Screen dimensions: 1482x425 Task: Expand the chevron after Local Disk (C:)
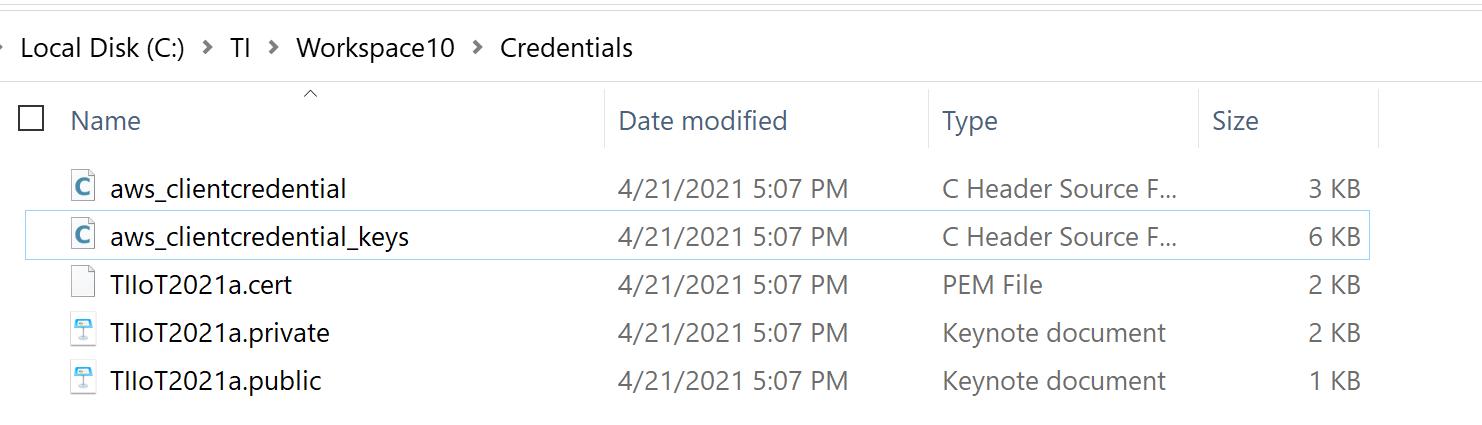point(208,48)
